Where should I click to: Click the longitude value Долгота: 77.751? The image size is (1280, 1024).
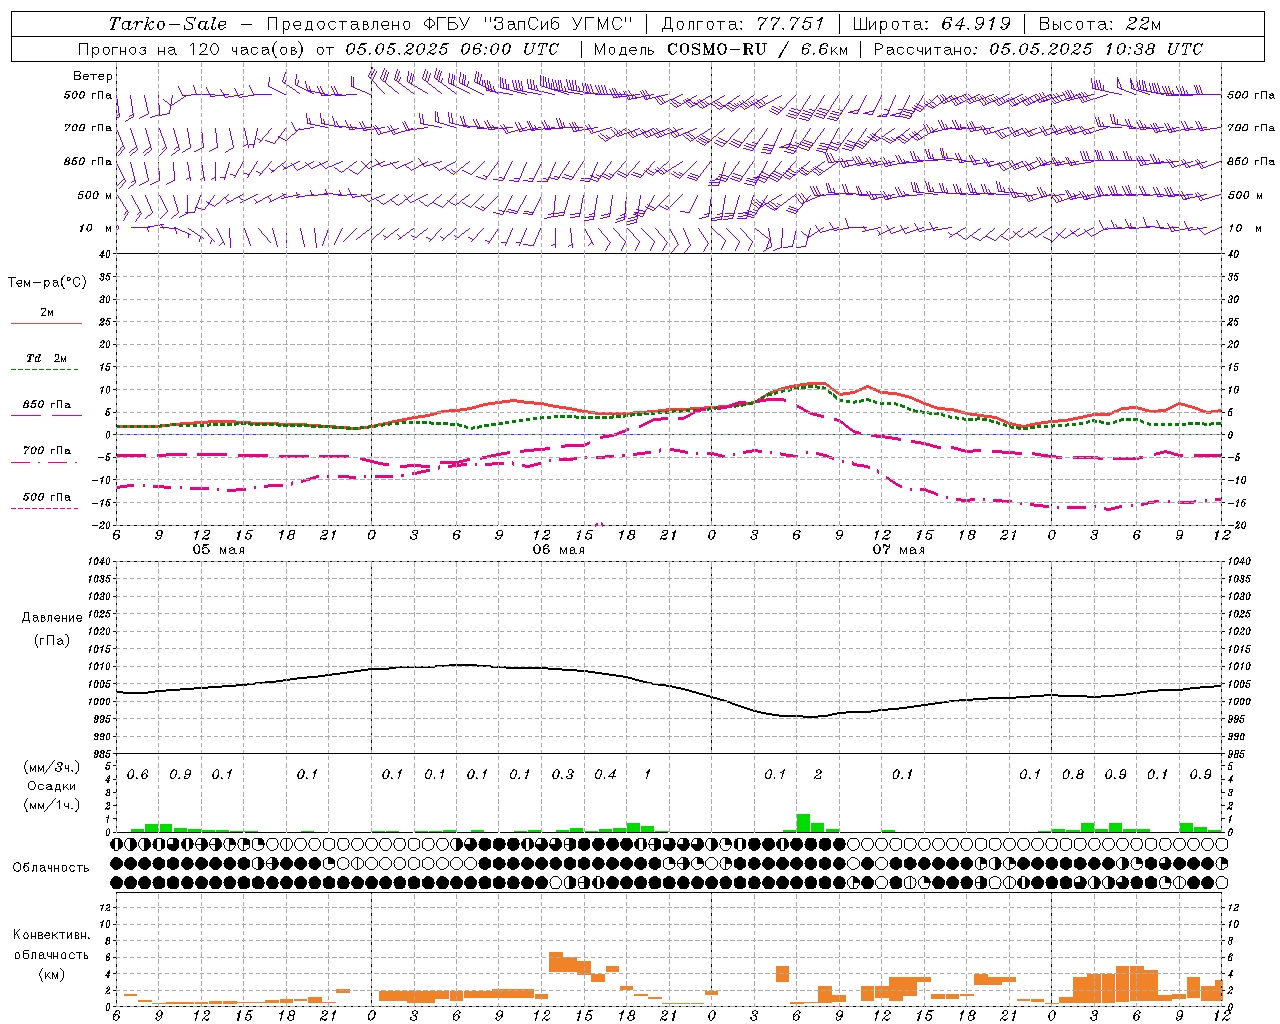[743, 24]
